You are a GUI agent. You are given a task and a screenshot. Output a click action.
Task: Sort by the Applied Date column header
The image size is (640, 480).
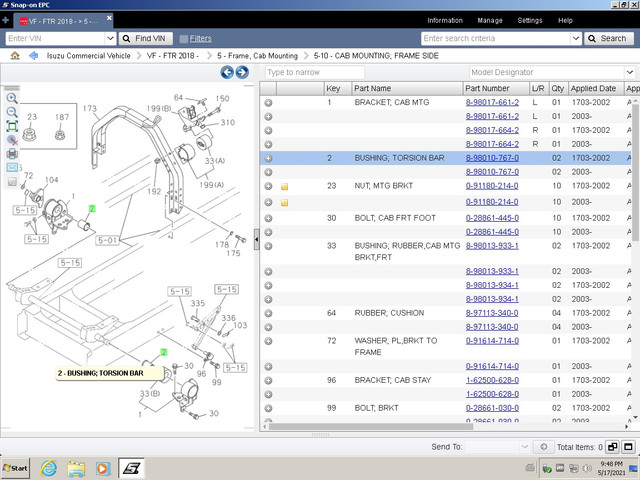(596, 88)
